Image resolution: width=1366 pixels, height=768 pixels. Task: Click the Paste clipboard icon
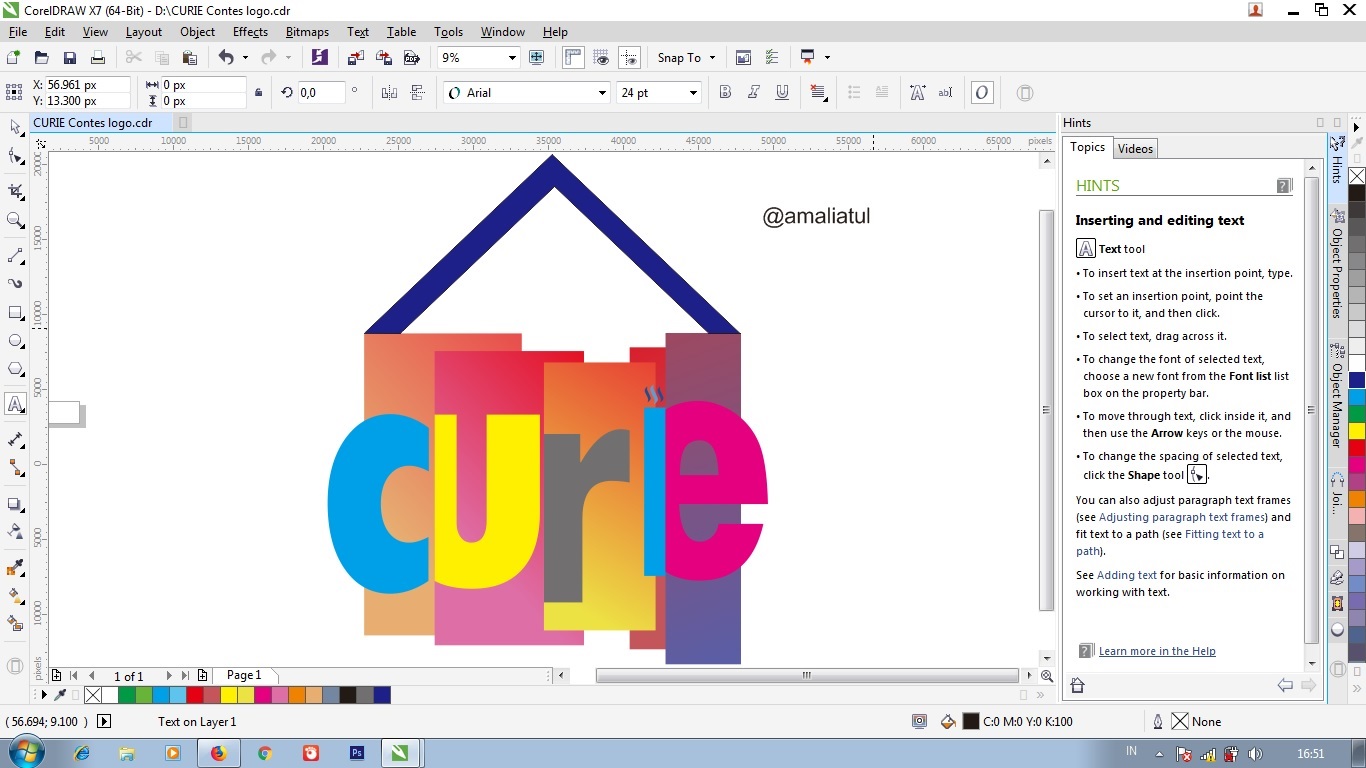click(189, 58)
